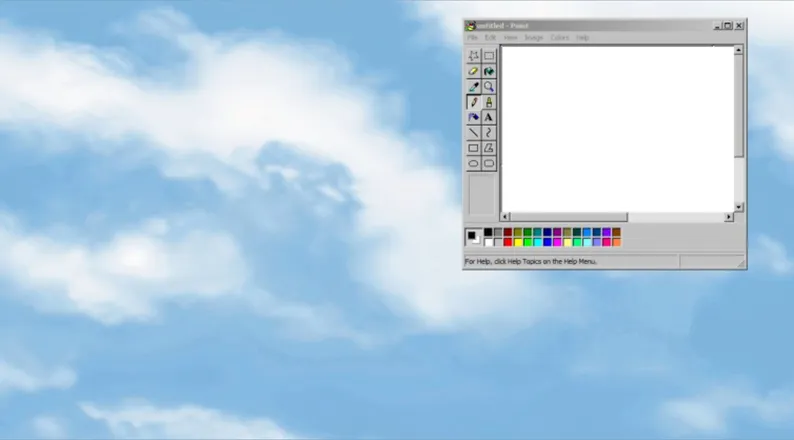The height and width of the screenshot is (440, 794).
Task: Select the teal swatch
Action: pos(537,232)
